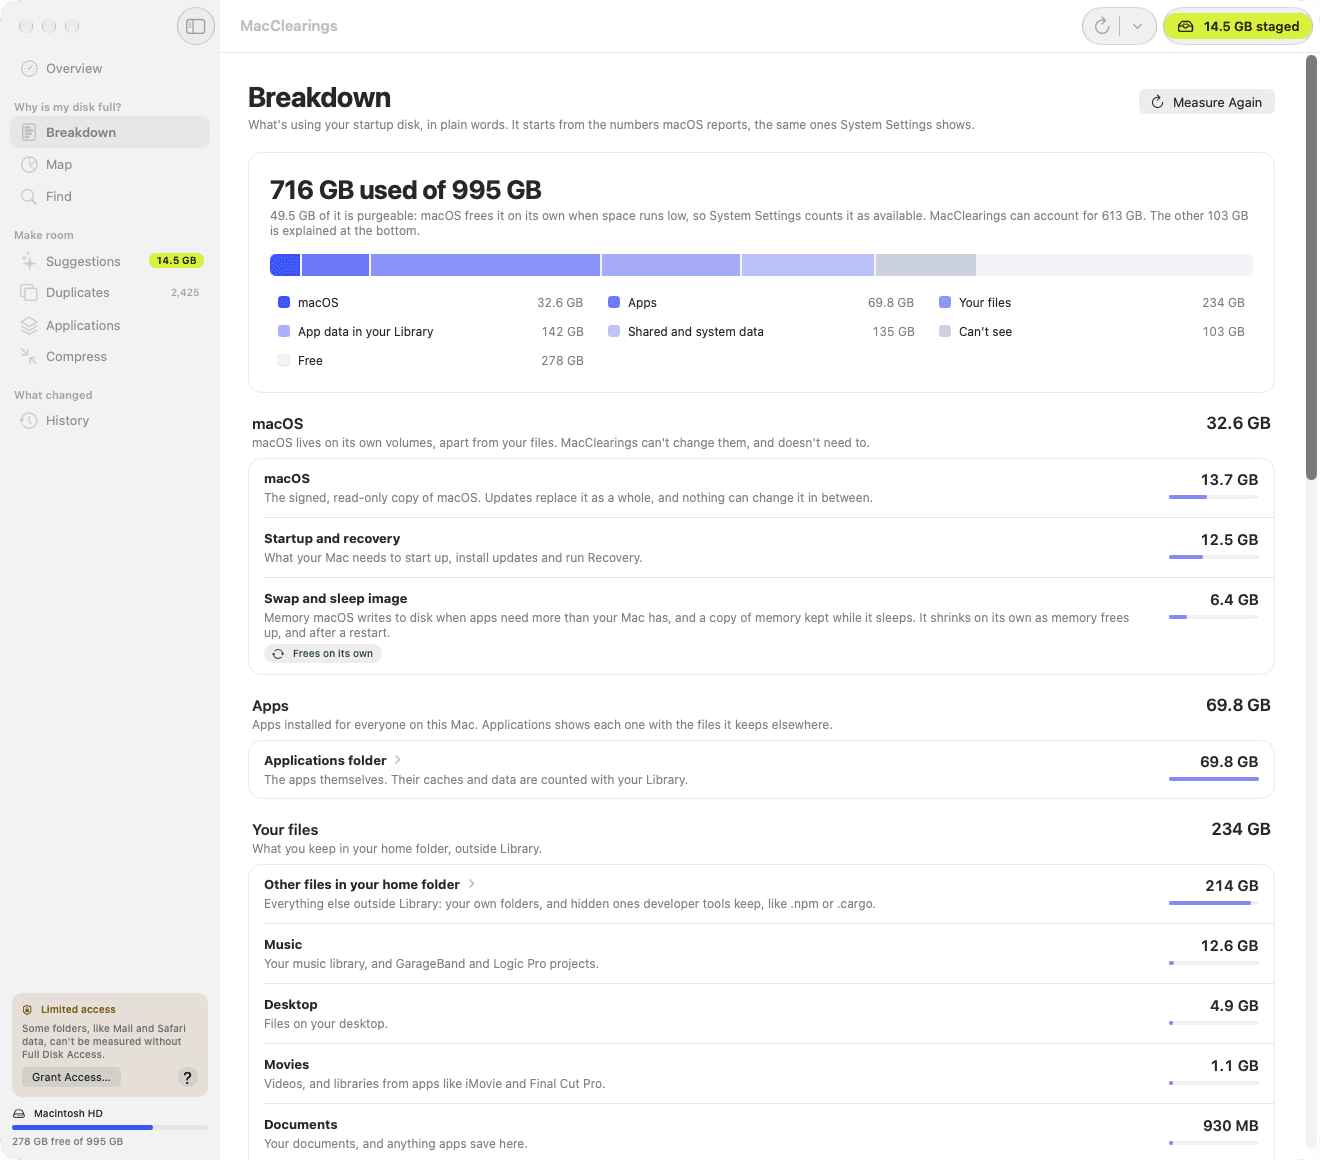
Task: Open Compress in sidebar
Action: tap(110, 356)
